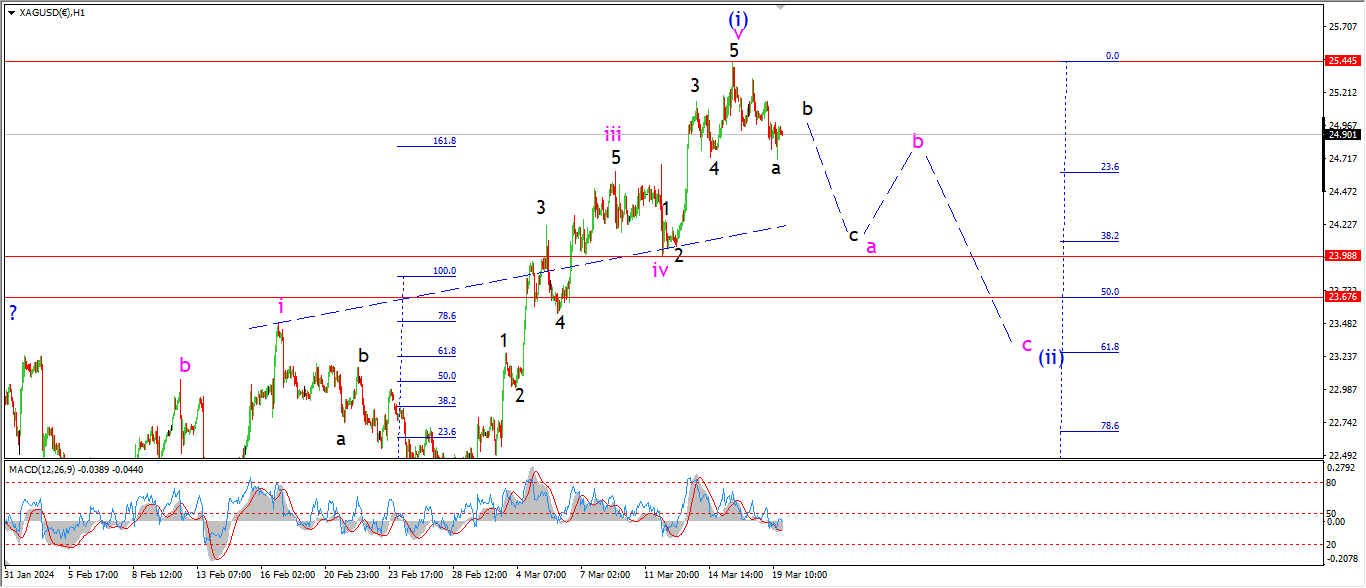Select the 161.8 Fibonacci level label
This screenshot has width=1366, height=588.
(444, 141)
